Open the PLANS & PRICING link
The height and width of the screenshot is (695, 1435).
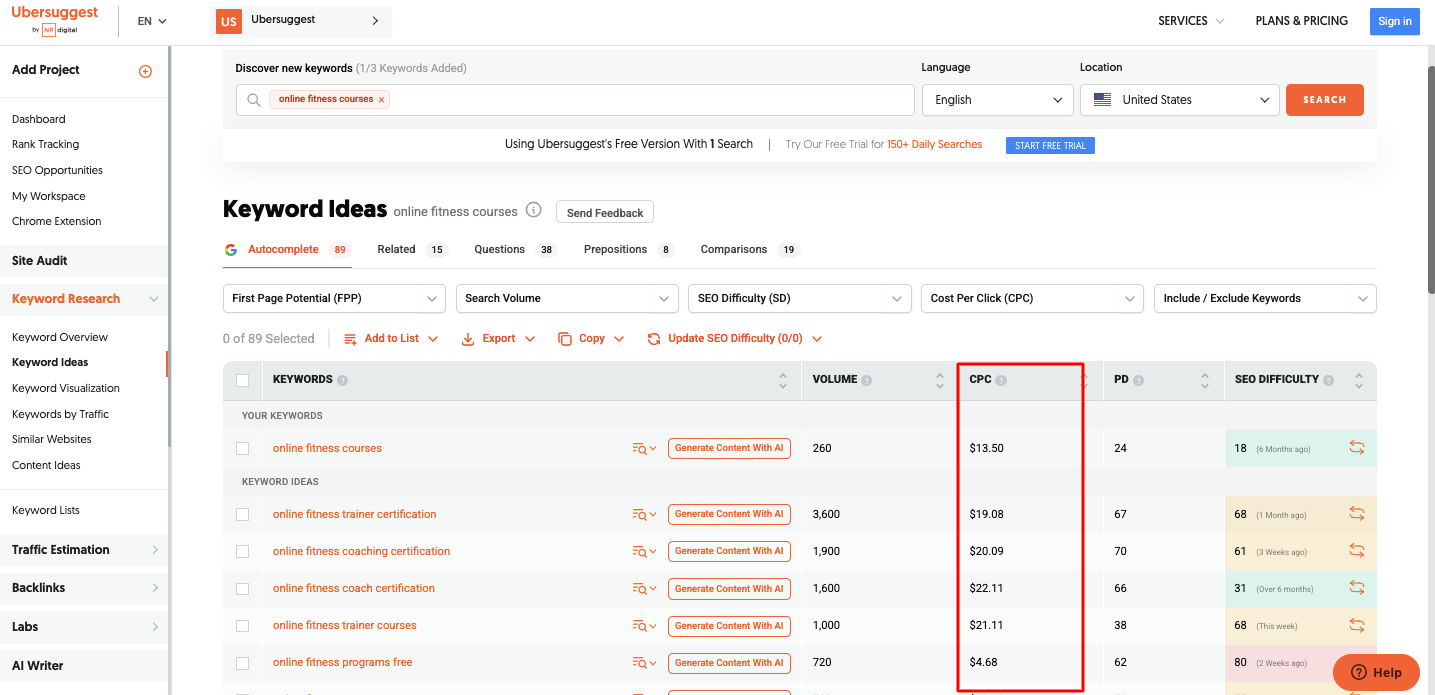pos(1302,21)
